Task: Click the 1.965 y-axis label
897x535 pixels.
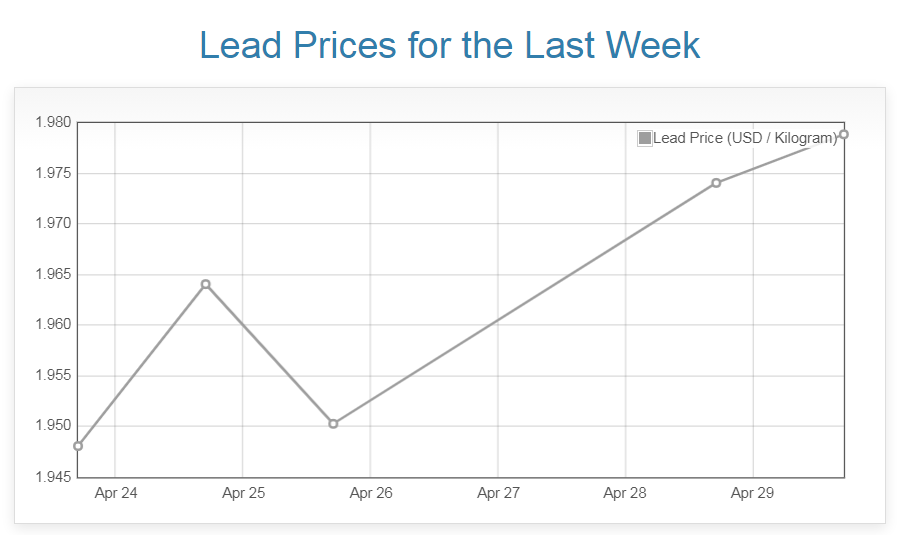Action: coord(52,275)
